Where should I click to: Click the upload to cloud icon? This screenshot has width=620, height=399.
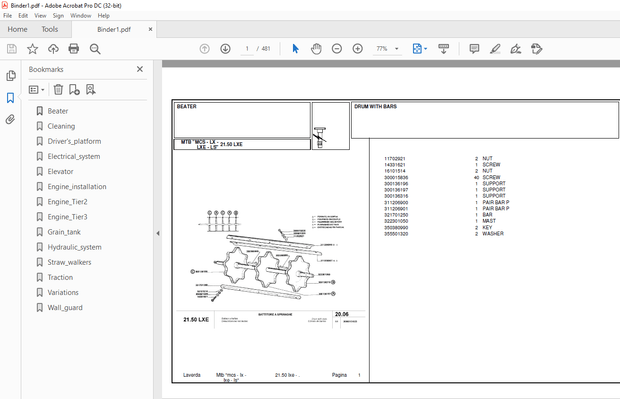(x=53, y=49)
